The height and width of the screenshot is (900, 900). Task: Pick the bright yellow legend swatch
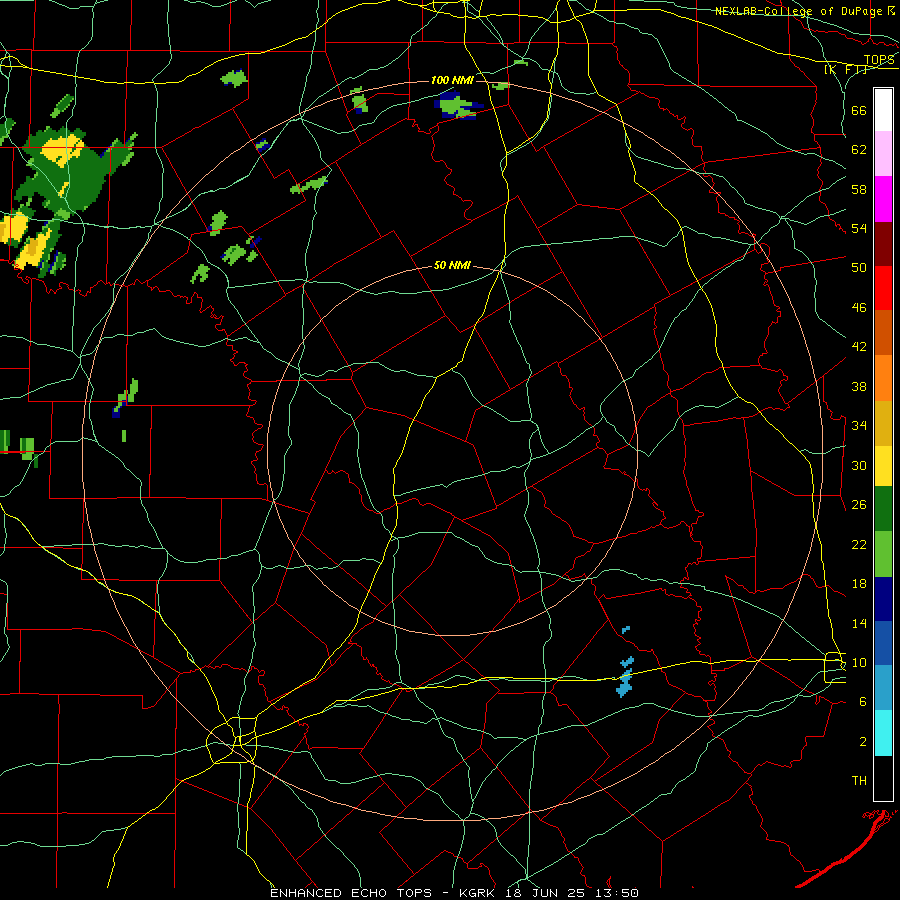883,466
